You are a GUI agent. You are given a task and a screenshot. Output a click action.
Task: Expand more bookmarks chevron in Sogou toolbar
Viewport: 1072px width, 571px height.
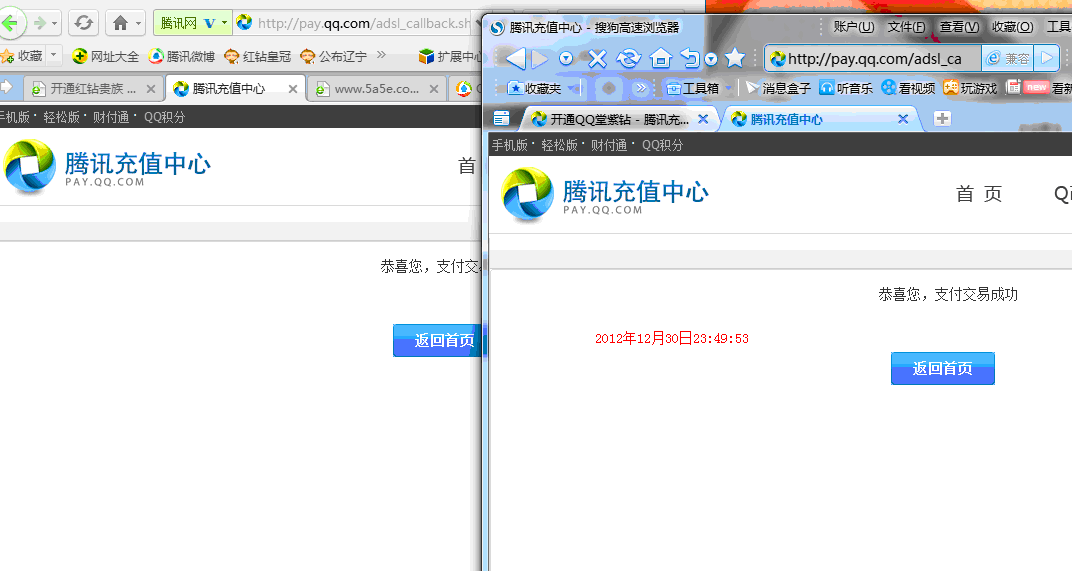(x=641, y=88)
